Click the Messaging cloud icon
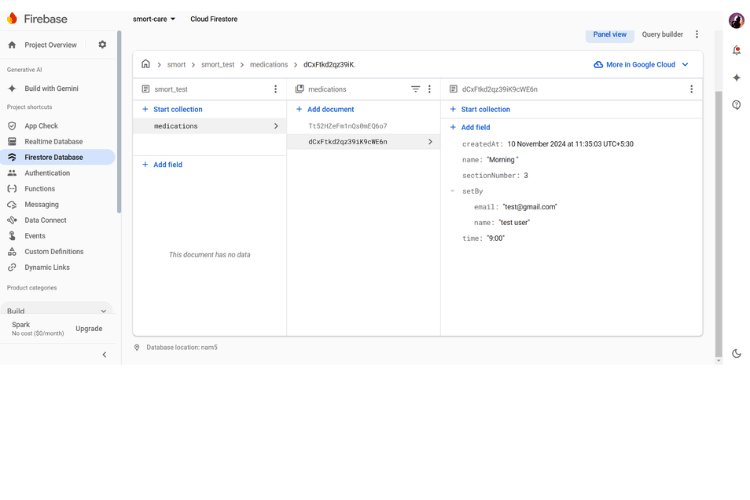Viewport: 750px width, 500px height. tap(12, 205)
